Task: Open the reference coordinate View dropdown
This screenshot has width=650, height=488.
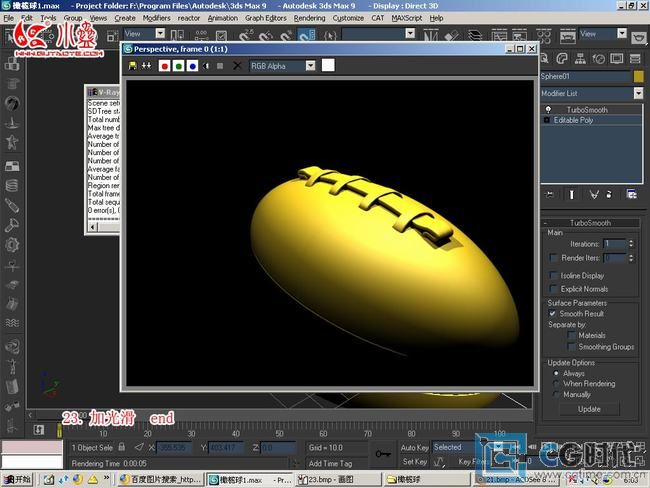Action: coord(160,34)
